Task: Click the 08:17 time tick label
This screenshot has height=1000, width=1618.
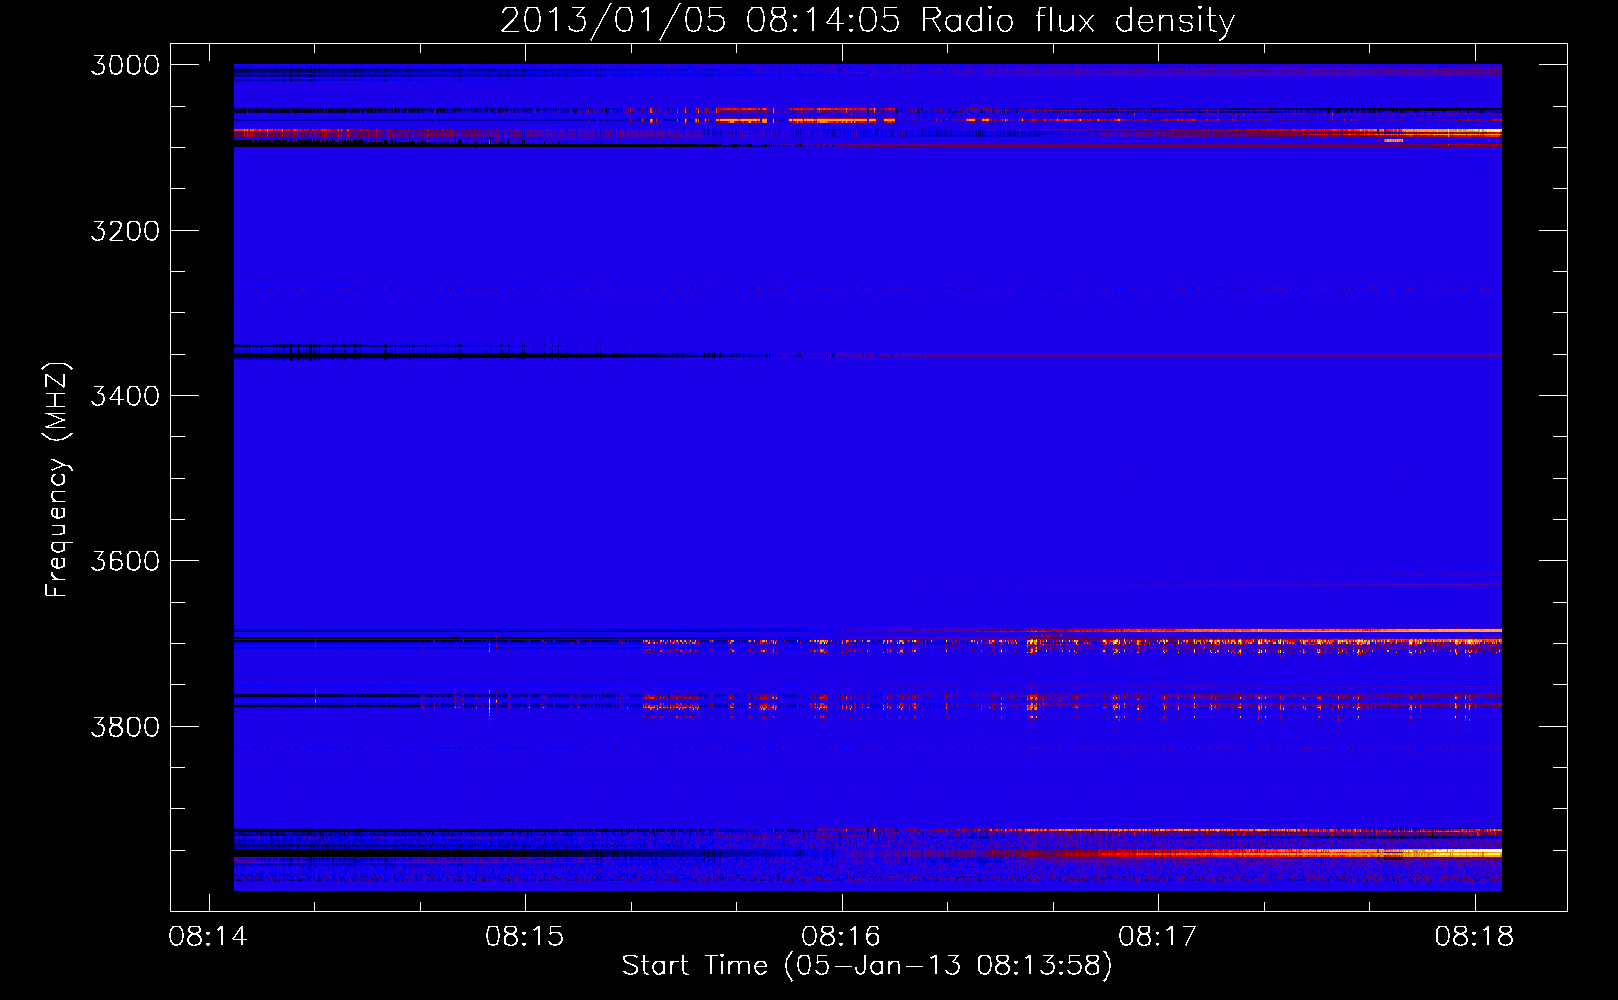Action: point(1158,936)
